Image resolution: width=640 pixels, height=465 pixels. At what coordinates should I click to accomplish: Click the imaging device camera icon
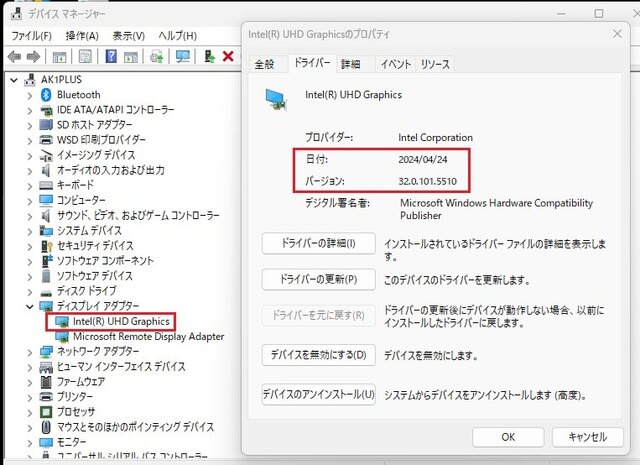coord(46,155)
